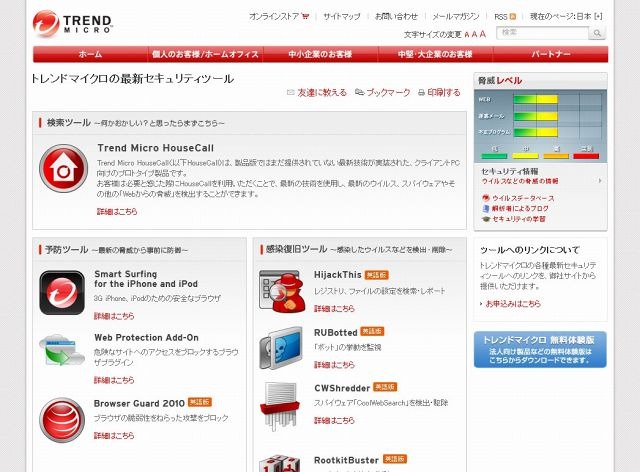640x472 pixels.
Task: Open 詳細はこちら under Browser Guard 2010
Action: [x=114, y=436]
